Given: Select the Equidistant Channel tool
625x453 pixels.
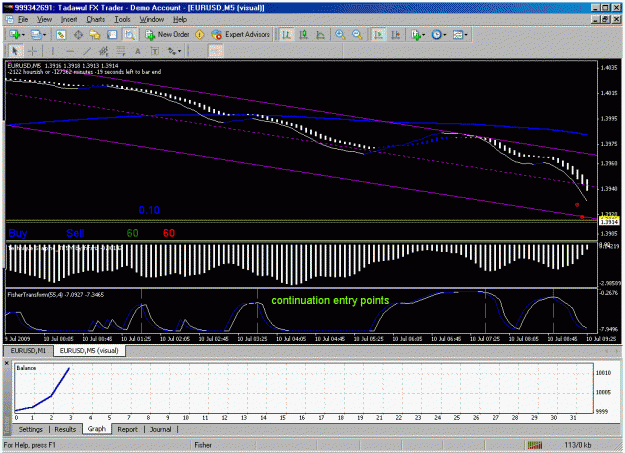Looking at the screenshot, I should pos(104,51).
